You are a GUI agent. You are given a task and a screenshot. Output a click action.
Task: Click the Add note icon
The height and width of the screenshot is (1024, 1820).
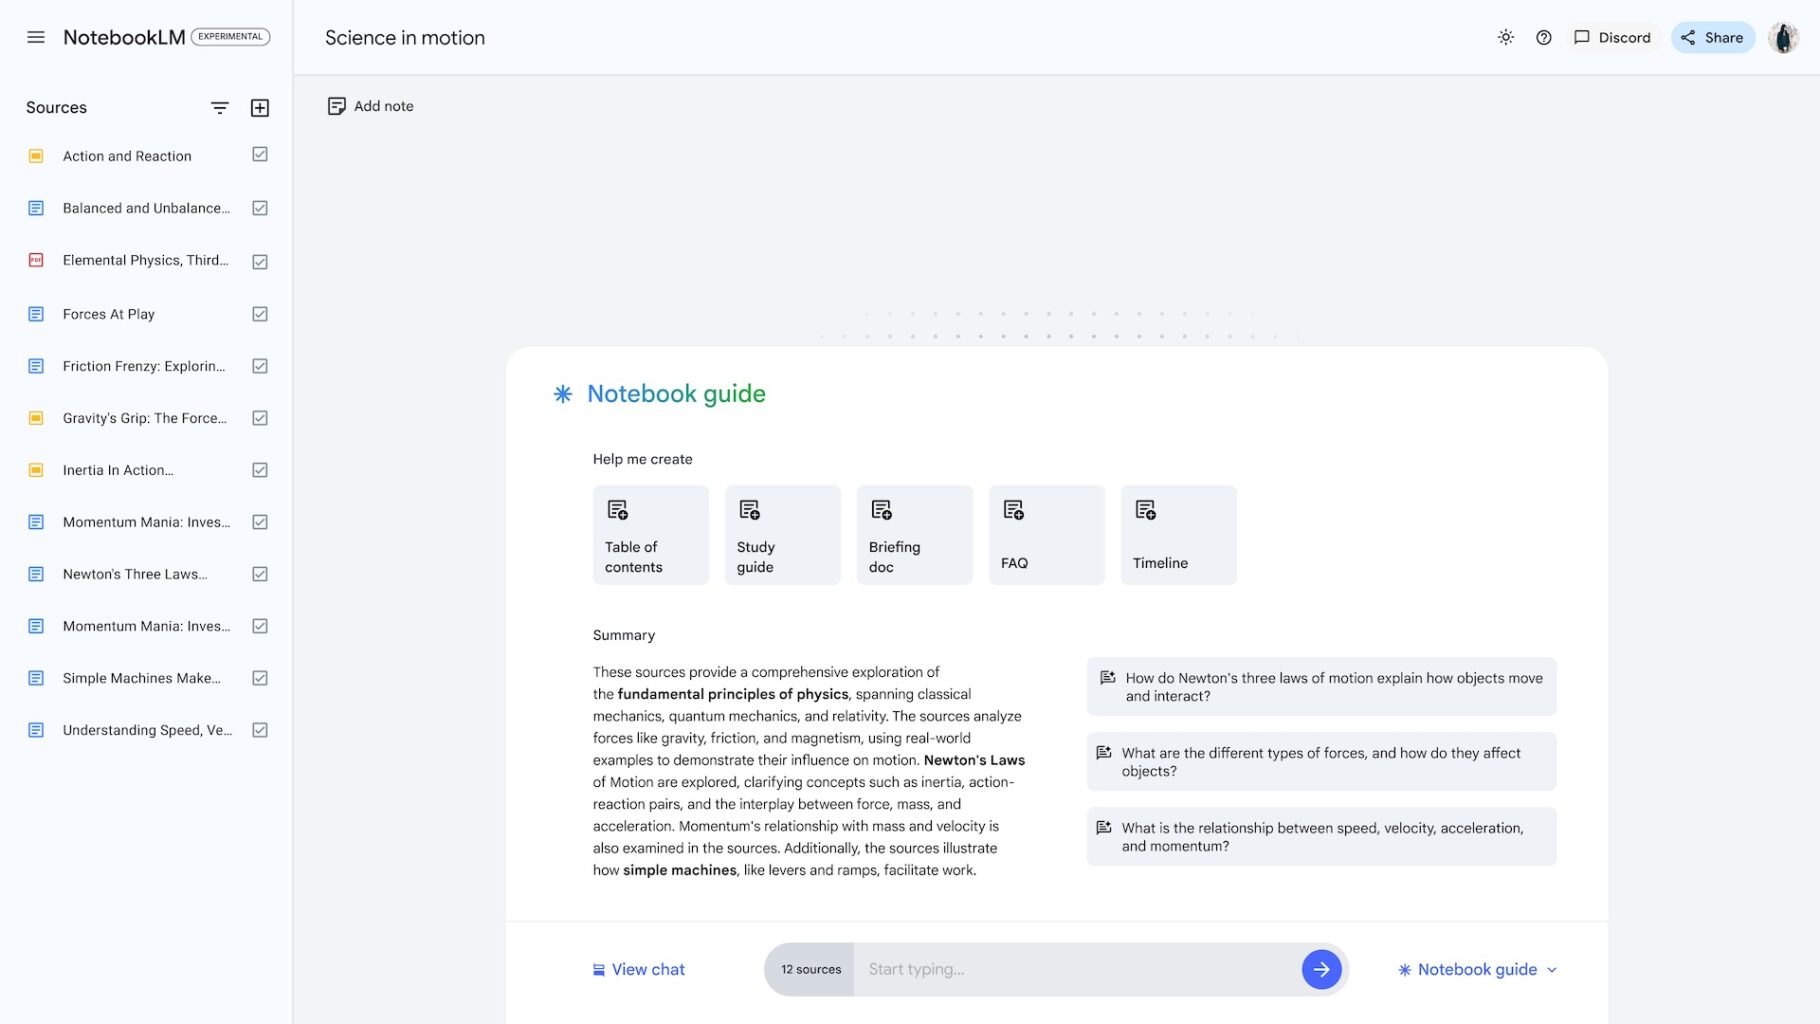(x=337, y=106)
